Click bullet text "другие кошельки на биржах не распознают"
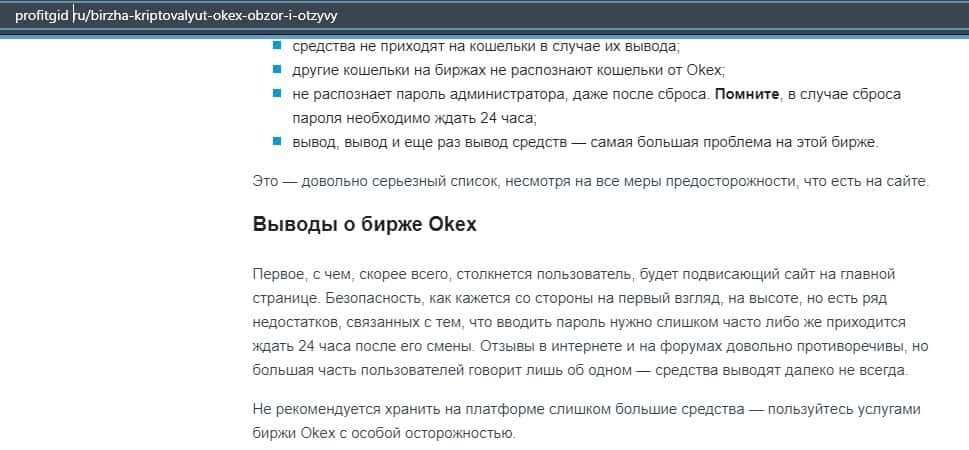The width and height of the screenshot is (969, 450). (508, 70)
